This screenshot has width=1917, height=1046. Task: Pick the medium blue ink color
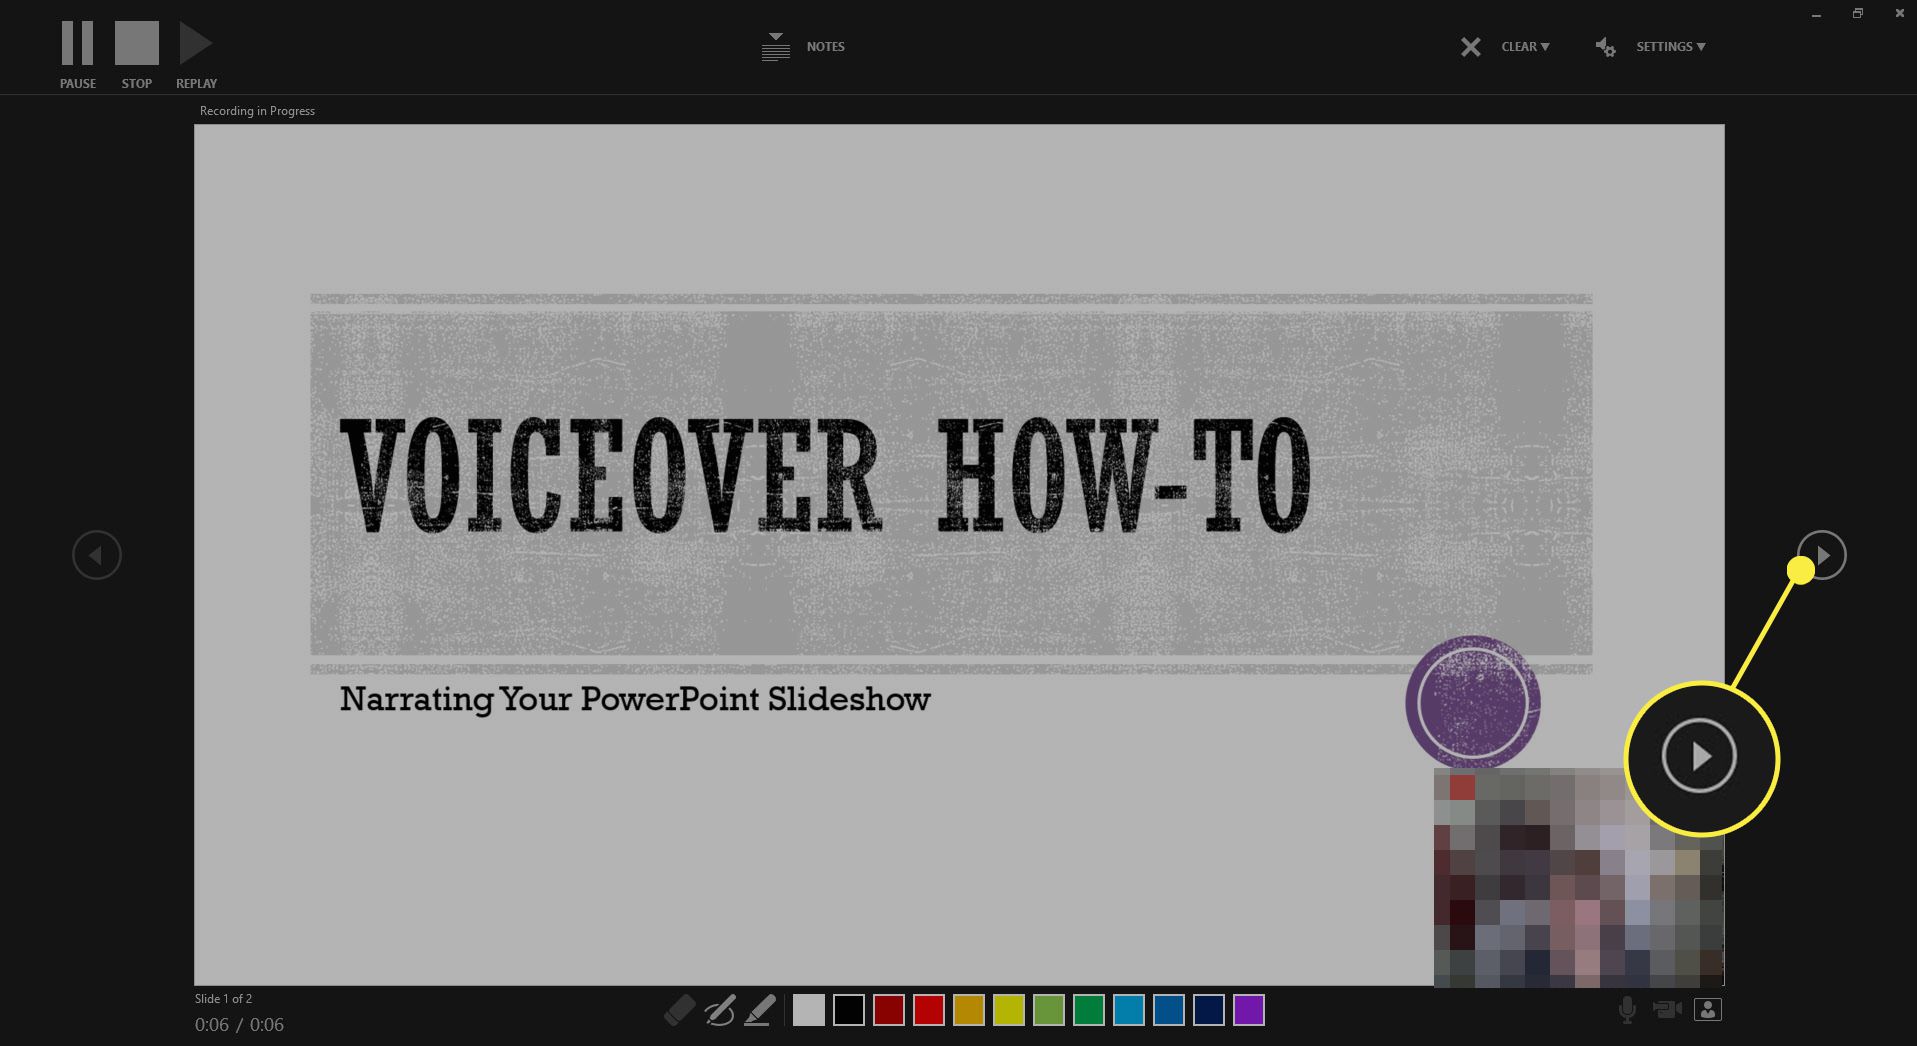pos(1169,1010)
